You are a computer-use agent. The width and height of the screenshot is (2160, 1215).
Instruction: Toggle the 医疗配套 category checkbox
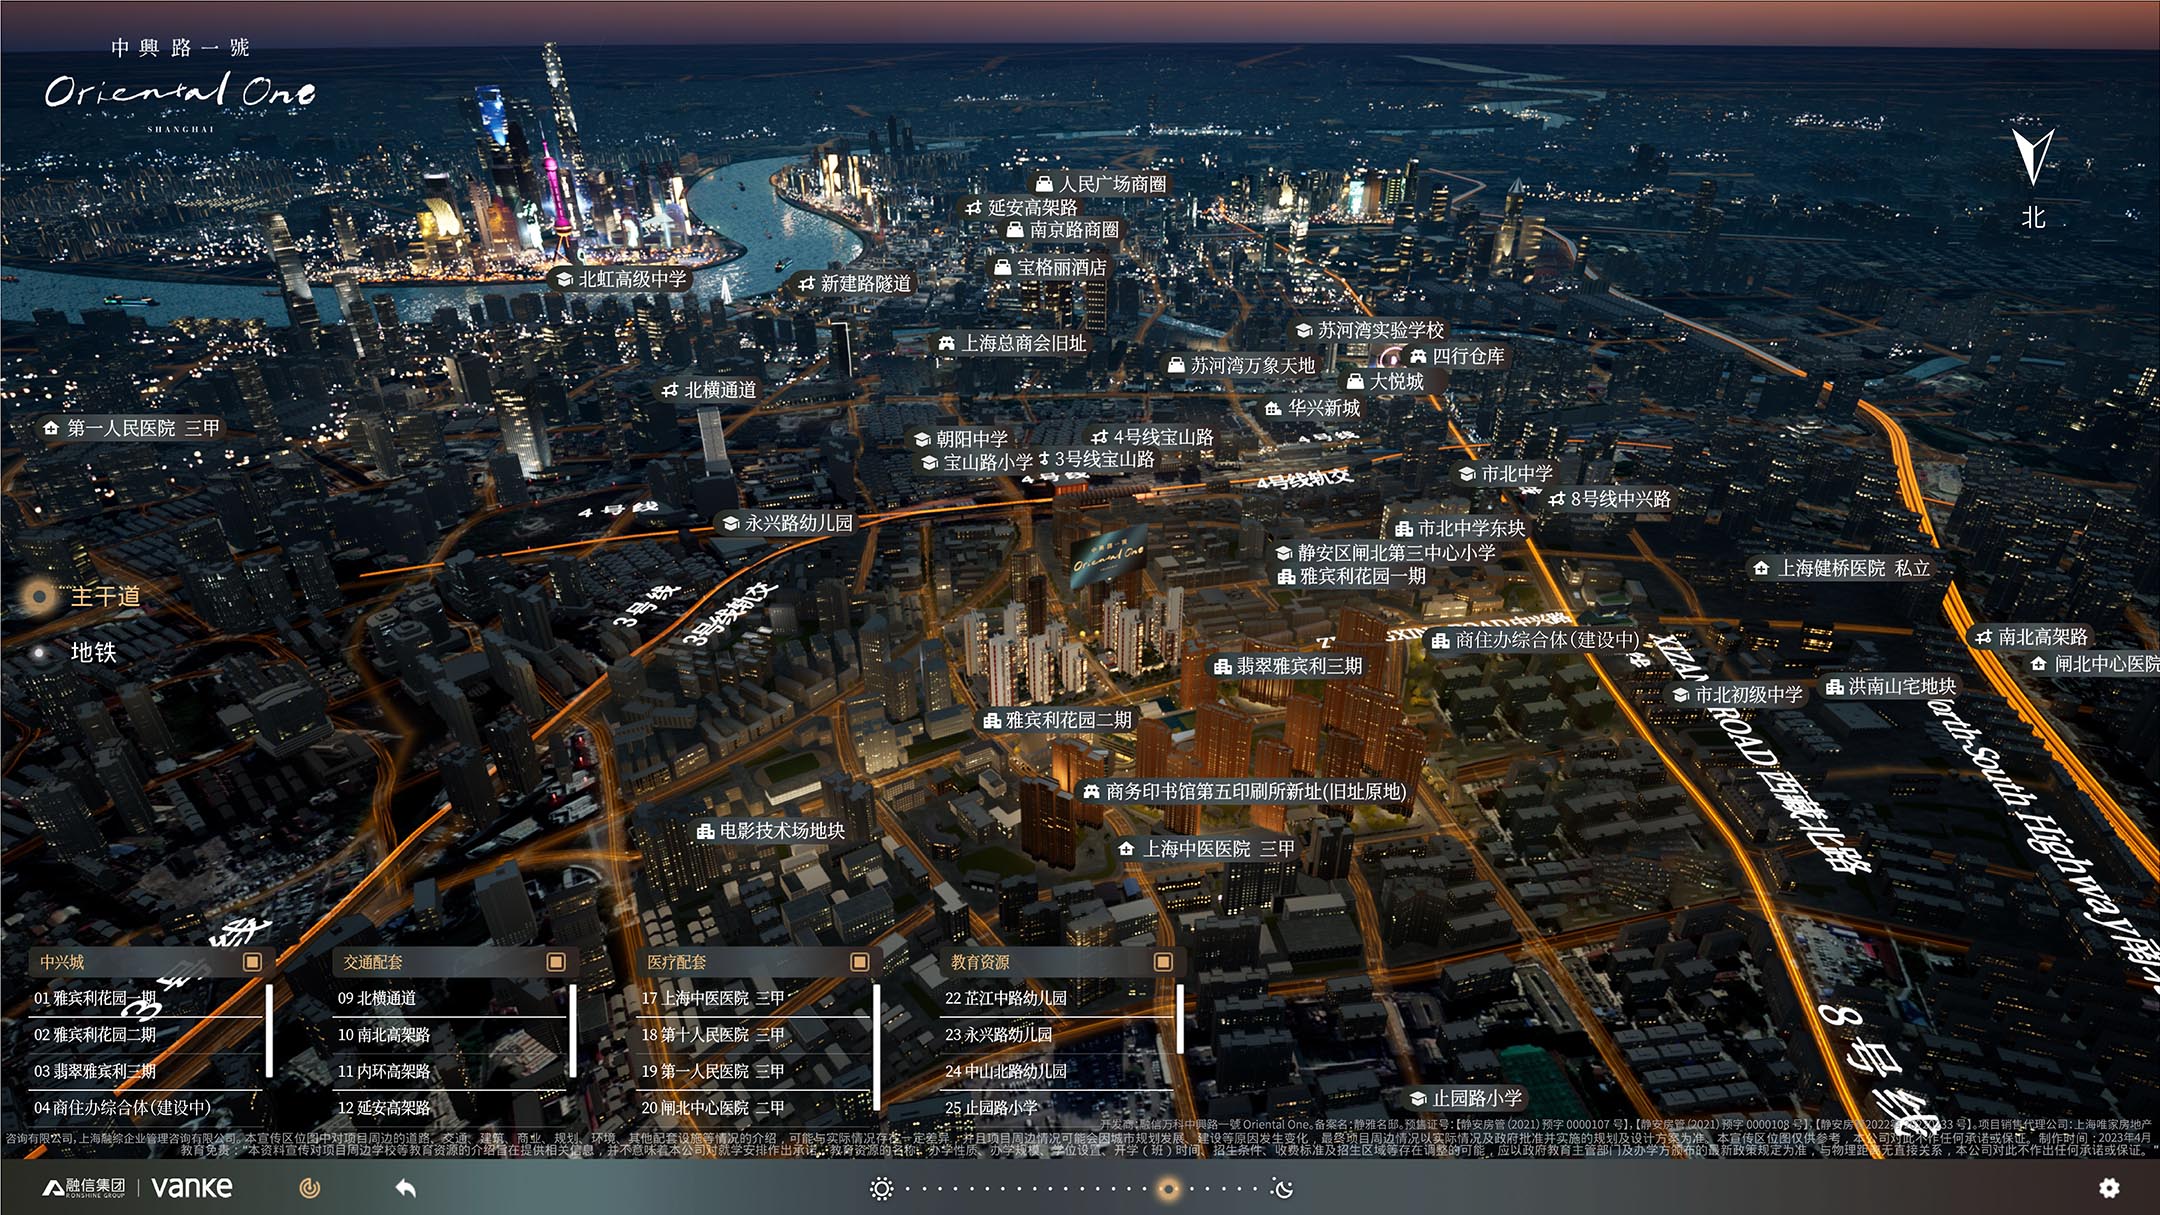(x=860, y=962)
